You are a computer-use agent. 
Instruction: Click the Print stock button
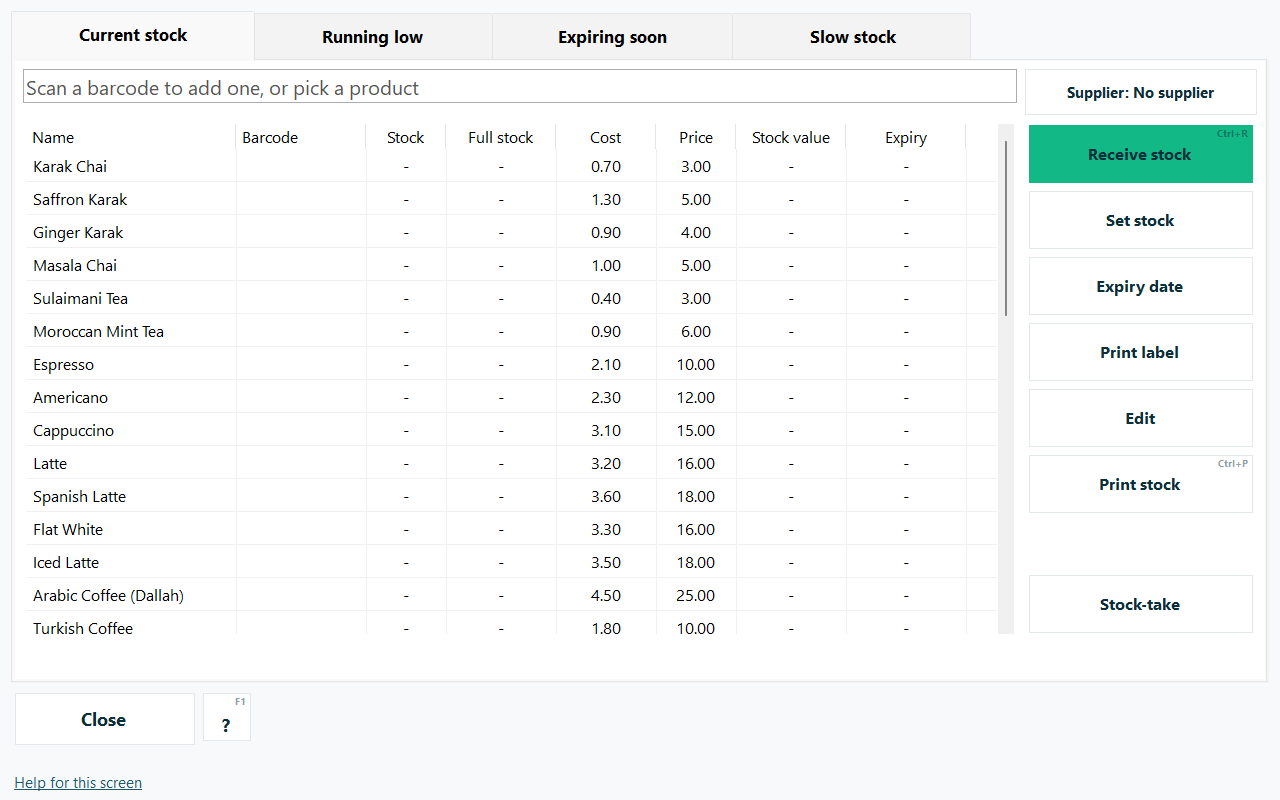[1140, 484]
